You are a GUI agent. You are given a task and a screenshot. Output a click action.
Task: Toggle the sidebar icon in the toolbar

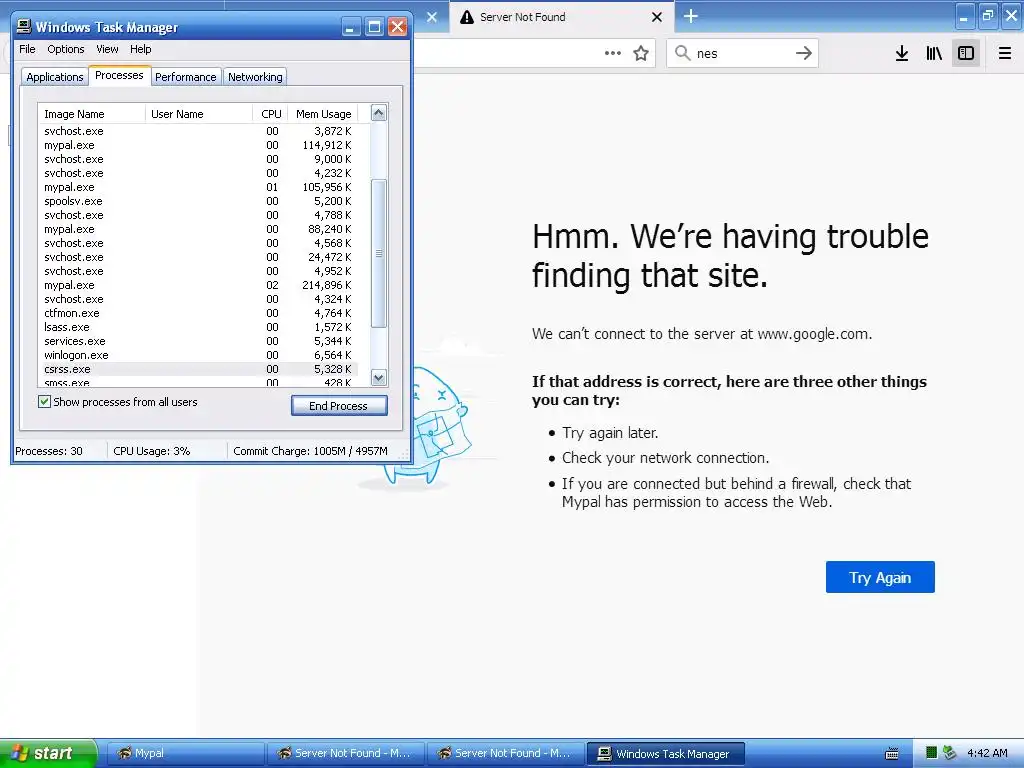966,53
